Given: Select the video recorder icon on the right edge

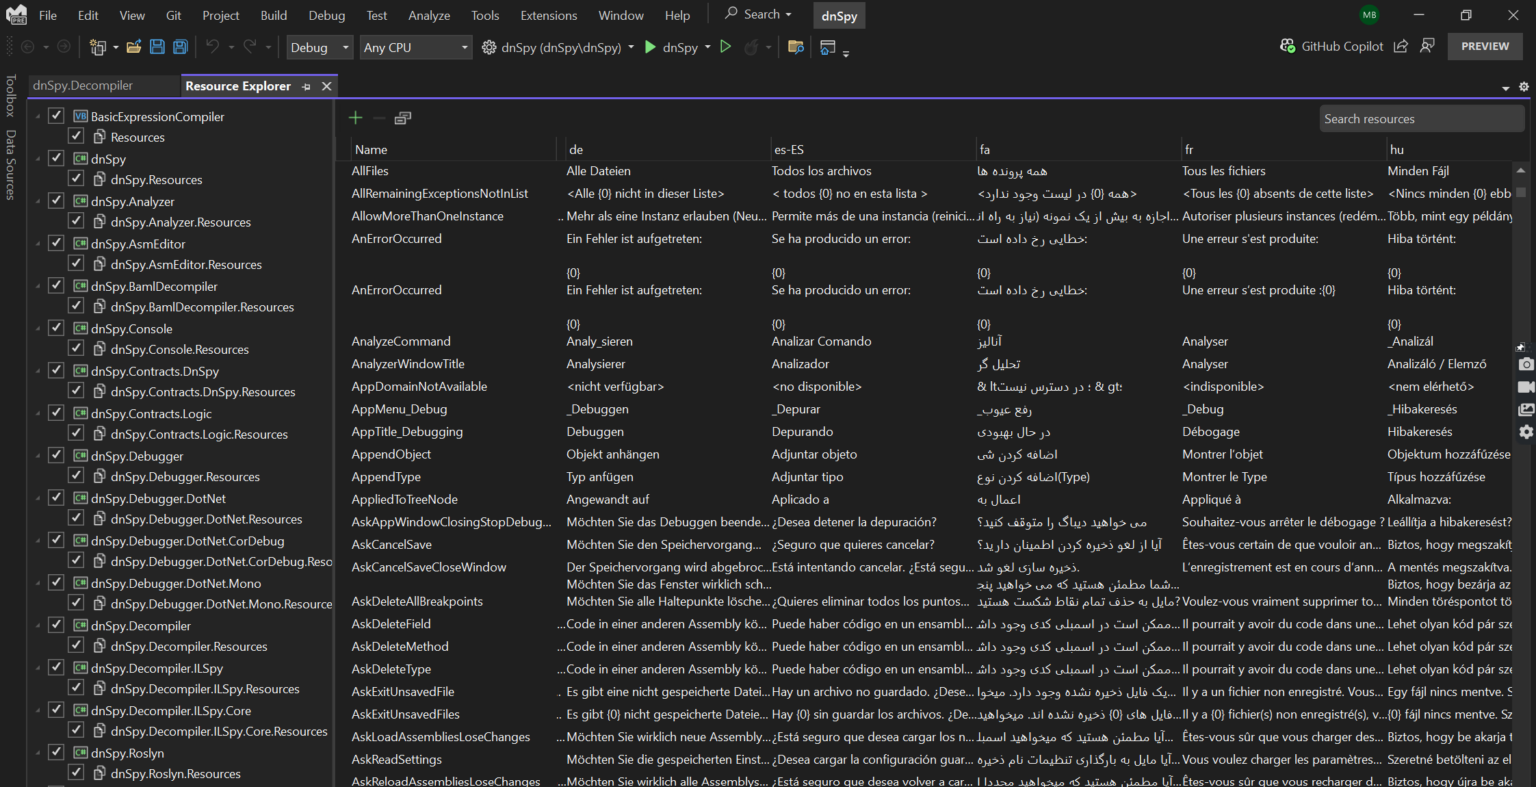Looking at the screenshot, I should point(1527,388).
